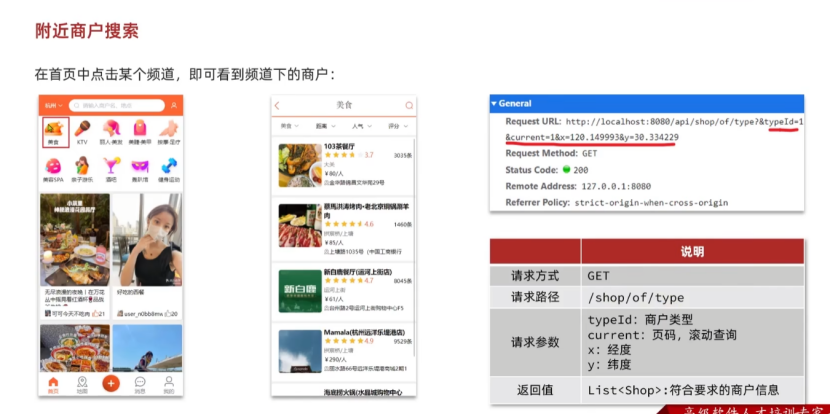The height and width of the screenshot is (415, 830).
Task: Click the Request URL value text
Action: 654,130
